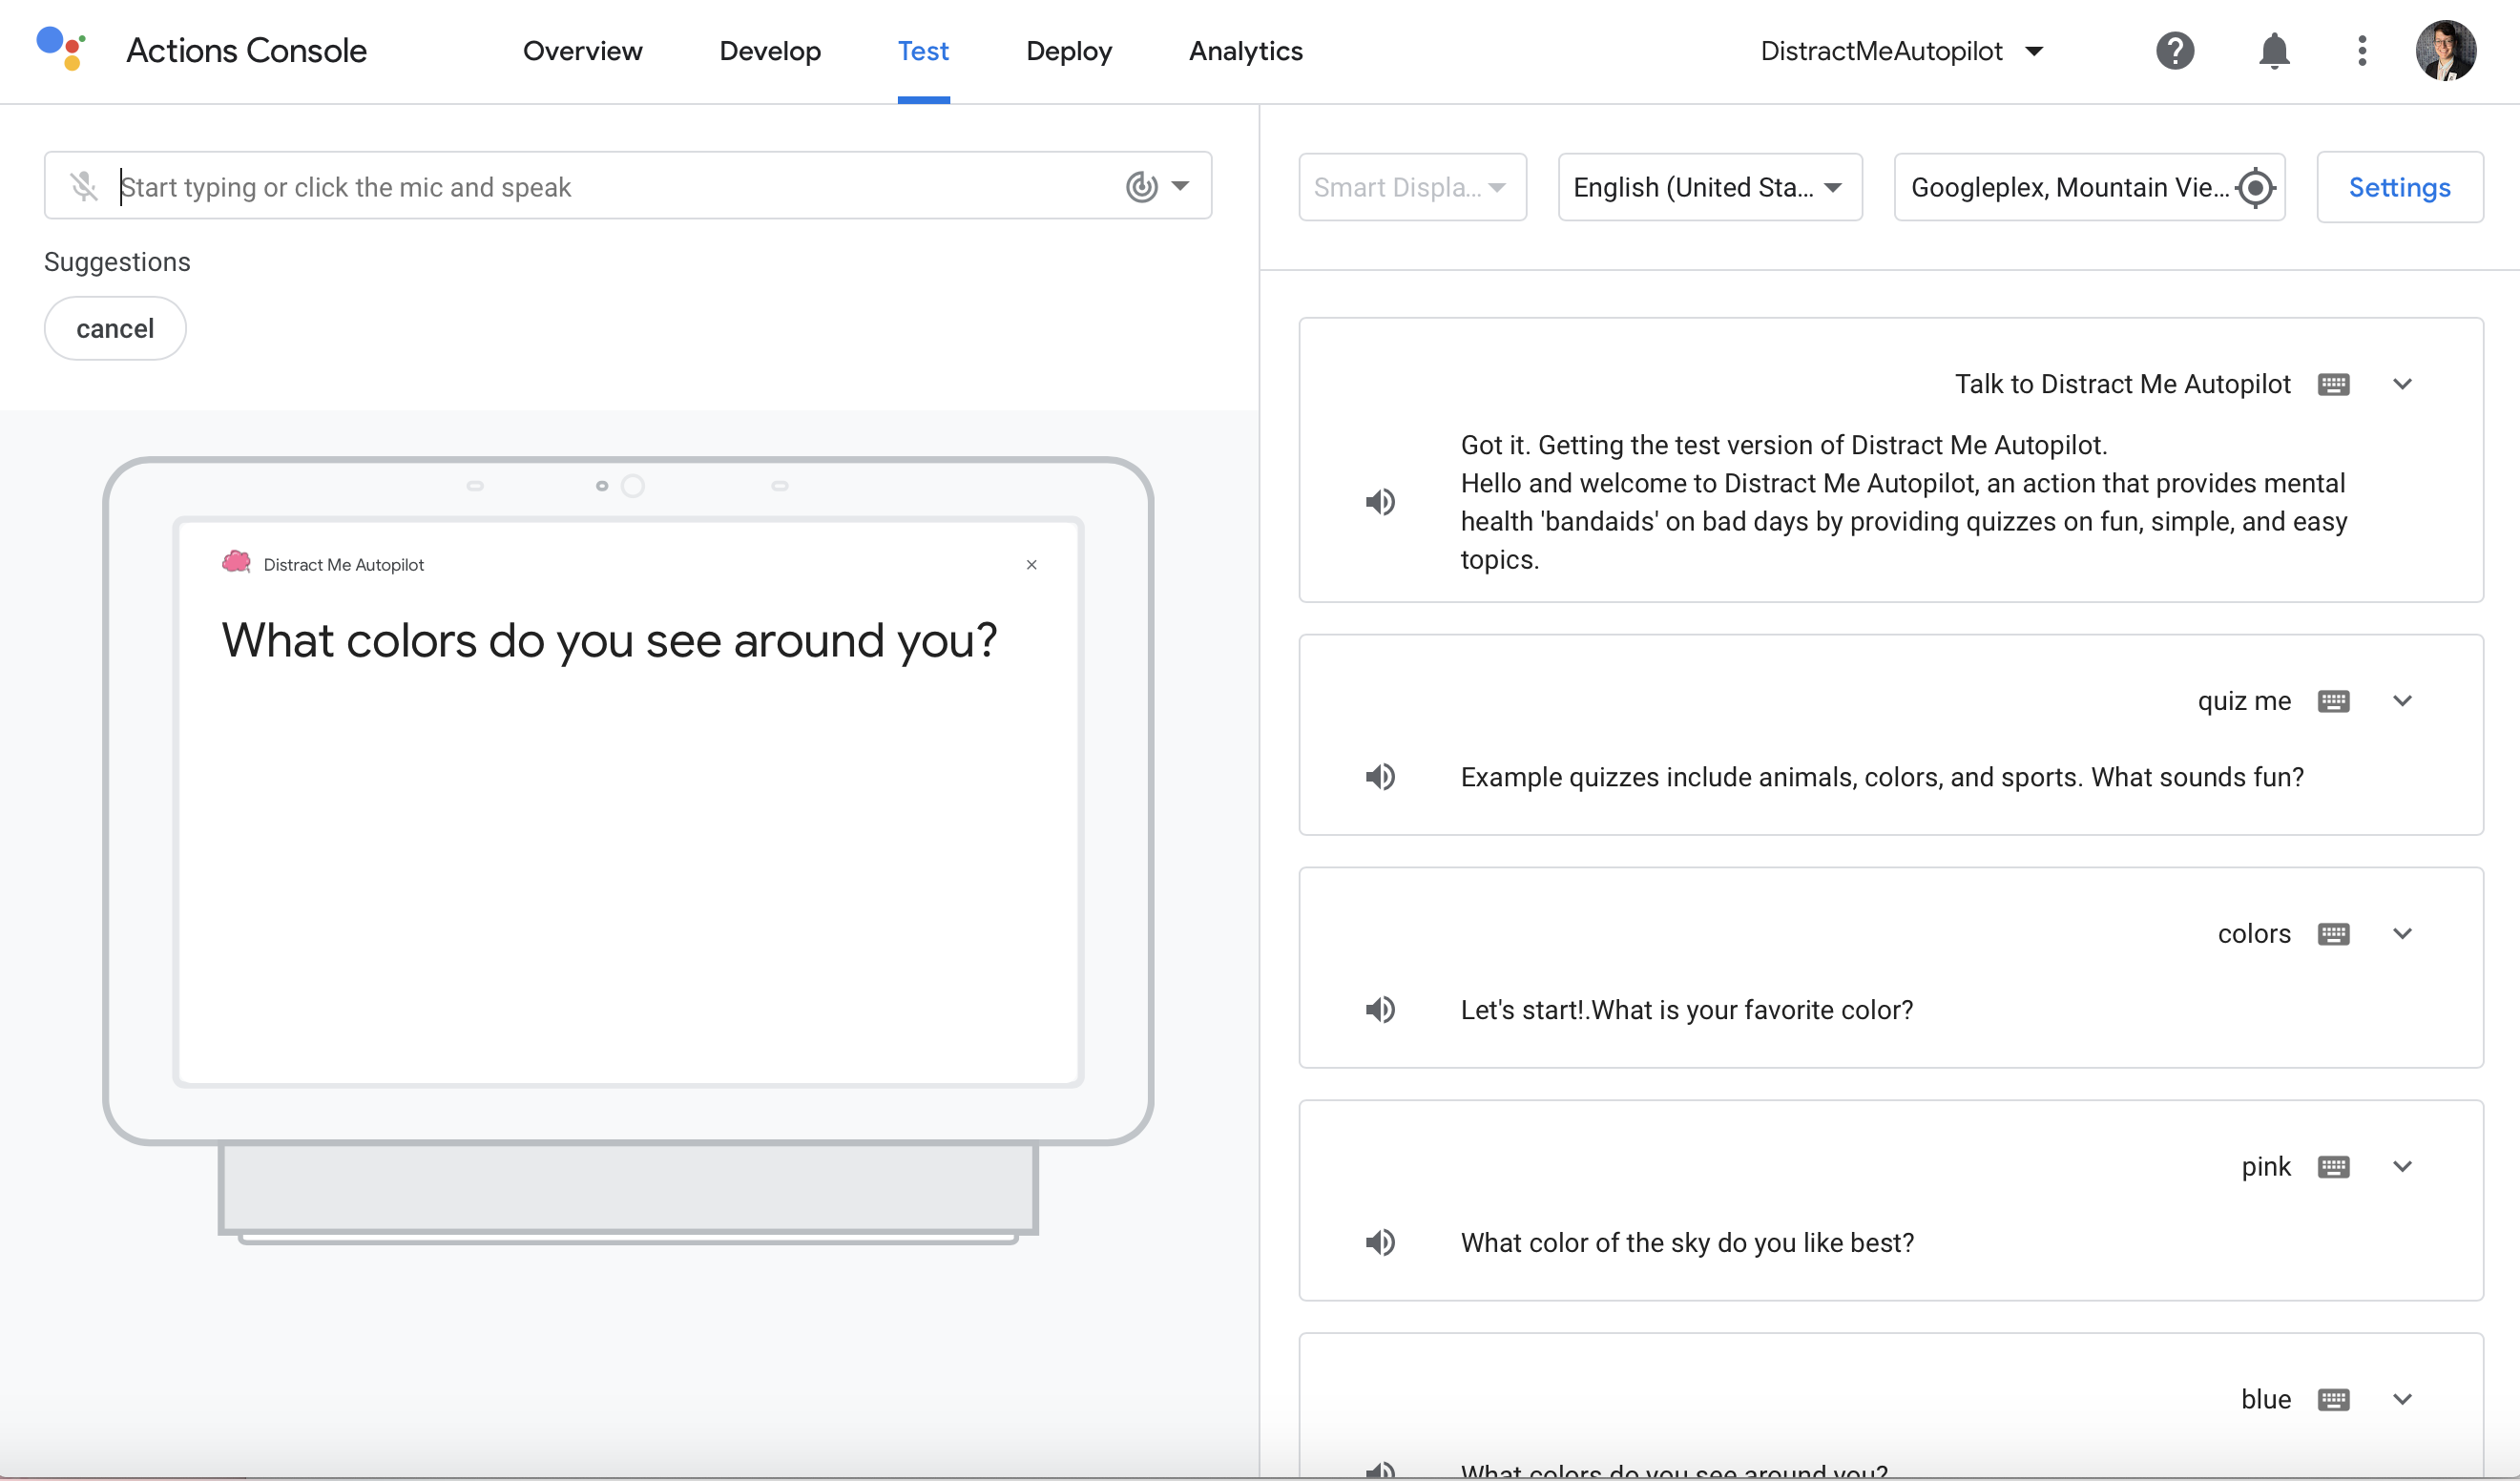Screen dimensions: 2520x1481
Task: Open notifications bell icon
Action: [x=2273, y=51]
